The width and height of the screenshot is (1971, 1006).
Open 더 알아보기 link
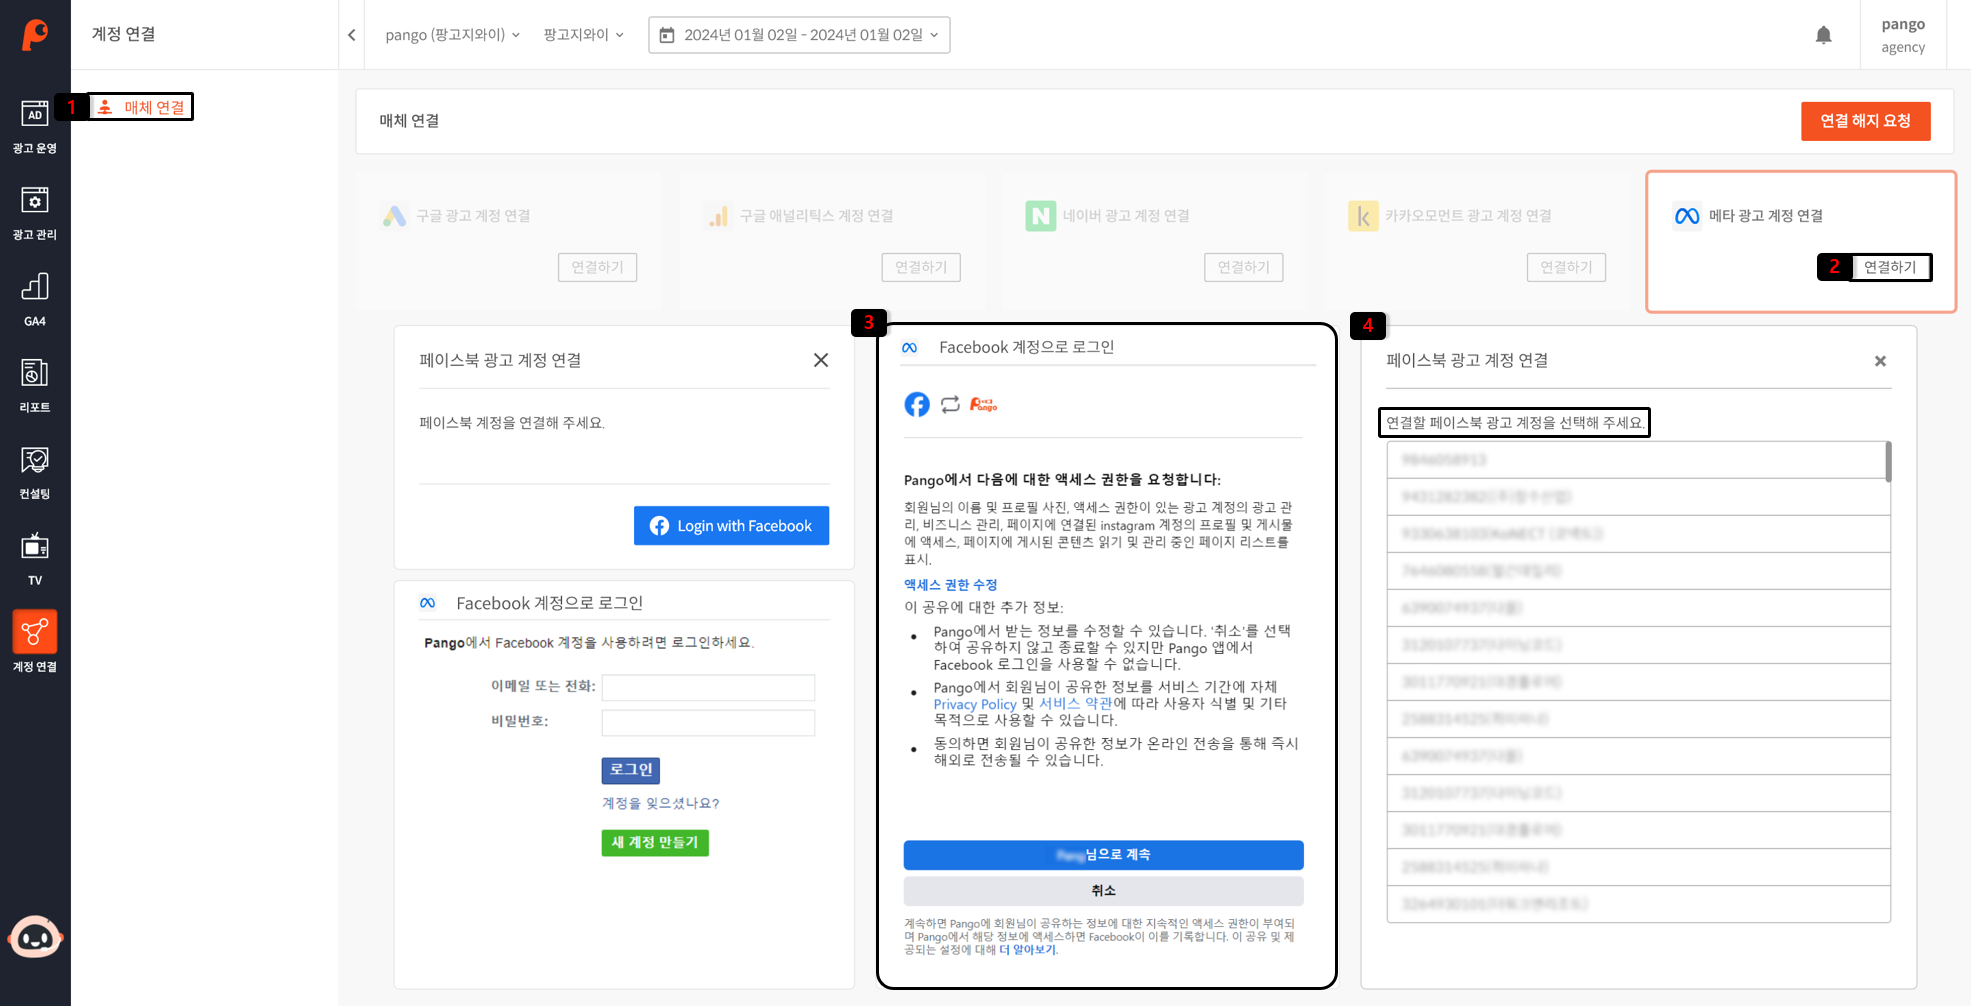click(x=1027, y=950)
